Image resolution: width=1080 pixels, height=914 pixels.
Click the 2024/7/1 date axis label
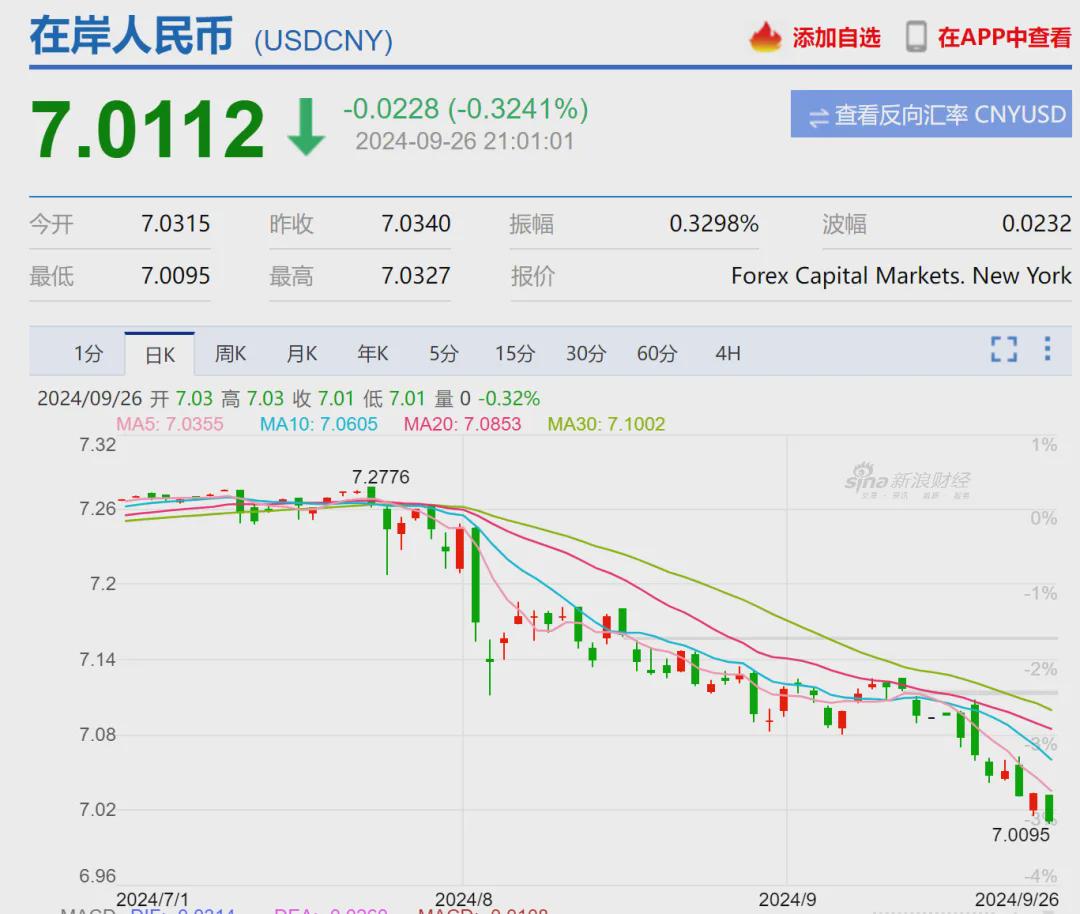tap(152, 899)
